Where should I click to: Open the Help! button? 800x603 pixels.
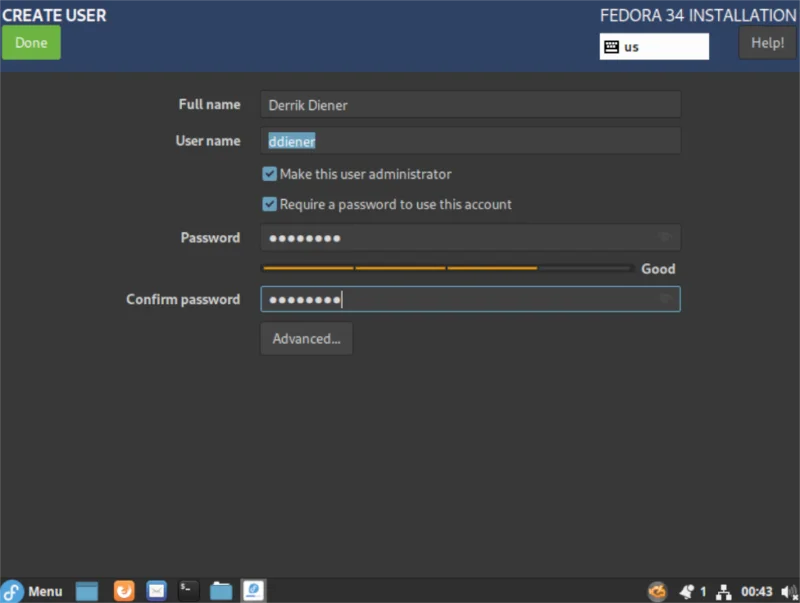pos(767,43)
